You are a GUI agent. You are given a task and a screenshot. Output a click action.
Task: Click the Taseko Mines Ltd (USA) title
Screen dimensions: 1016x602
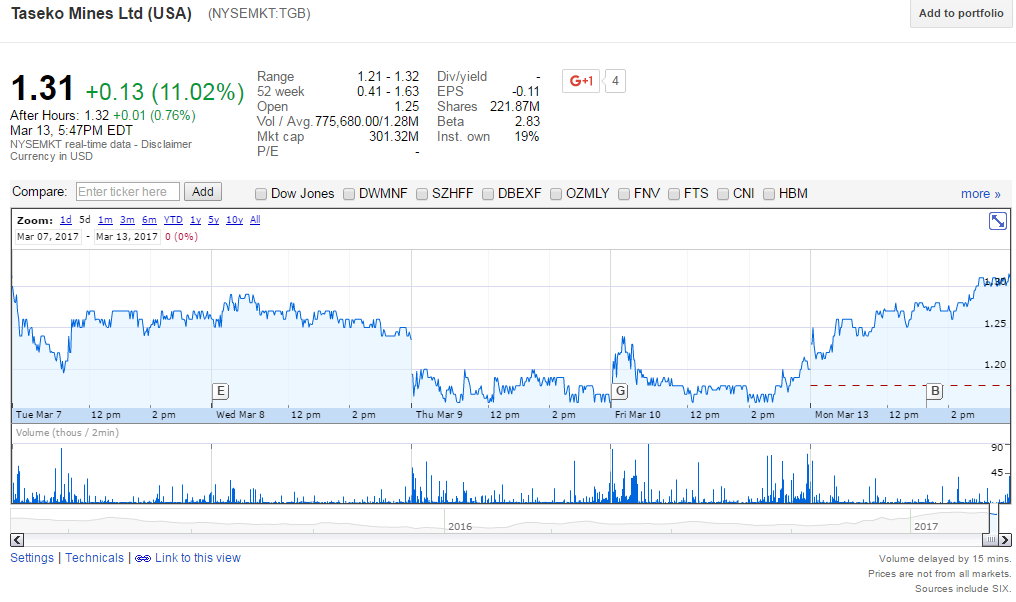tap(102, 14)
